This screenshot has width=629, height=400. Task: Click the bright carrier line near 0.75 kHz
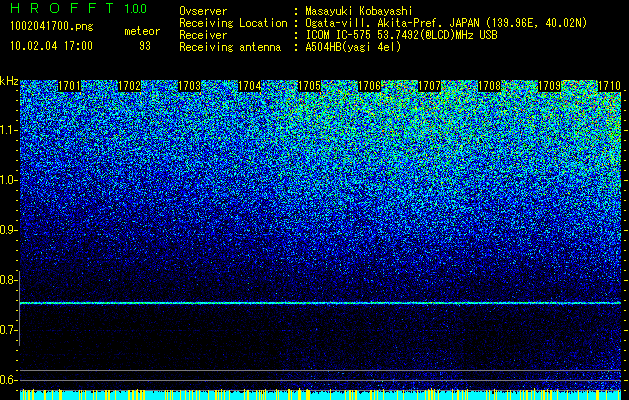point(321,303)
